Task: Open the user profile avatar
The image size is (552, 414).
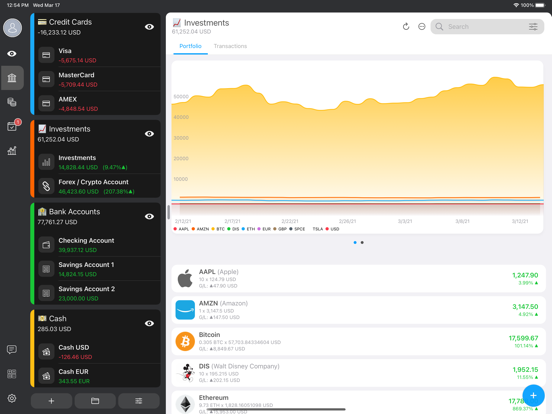Action: coord(12,28)
